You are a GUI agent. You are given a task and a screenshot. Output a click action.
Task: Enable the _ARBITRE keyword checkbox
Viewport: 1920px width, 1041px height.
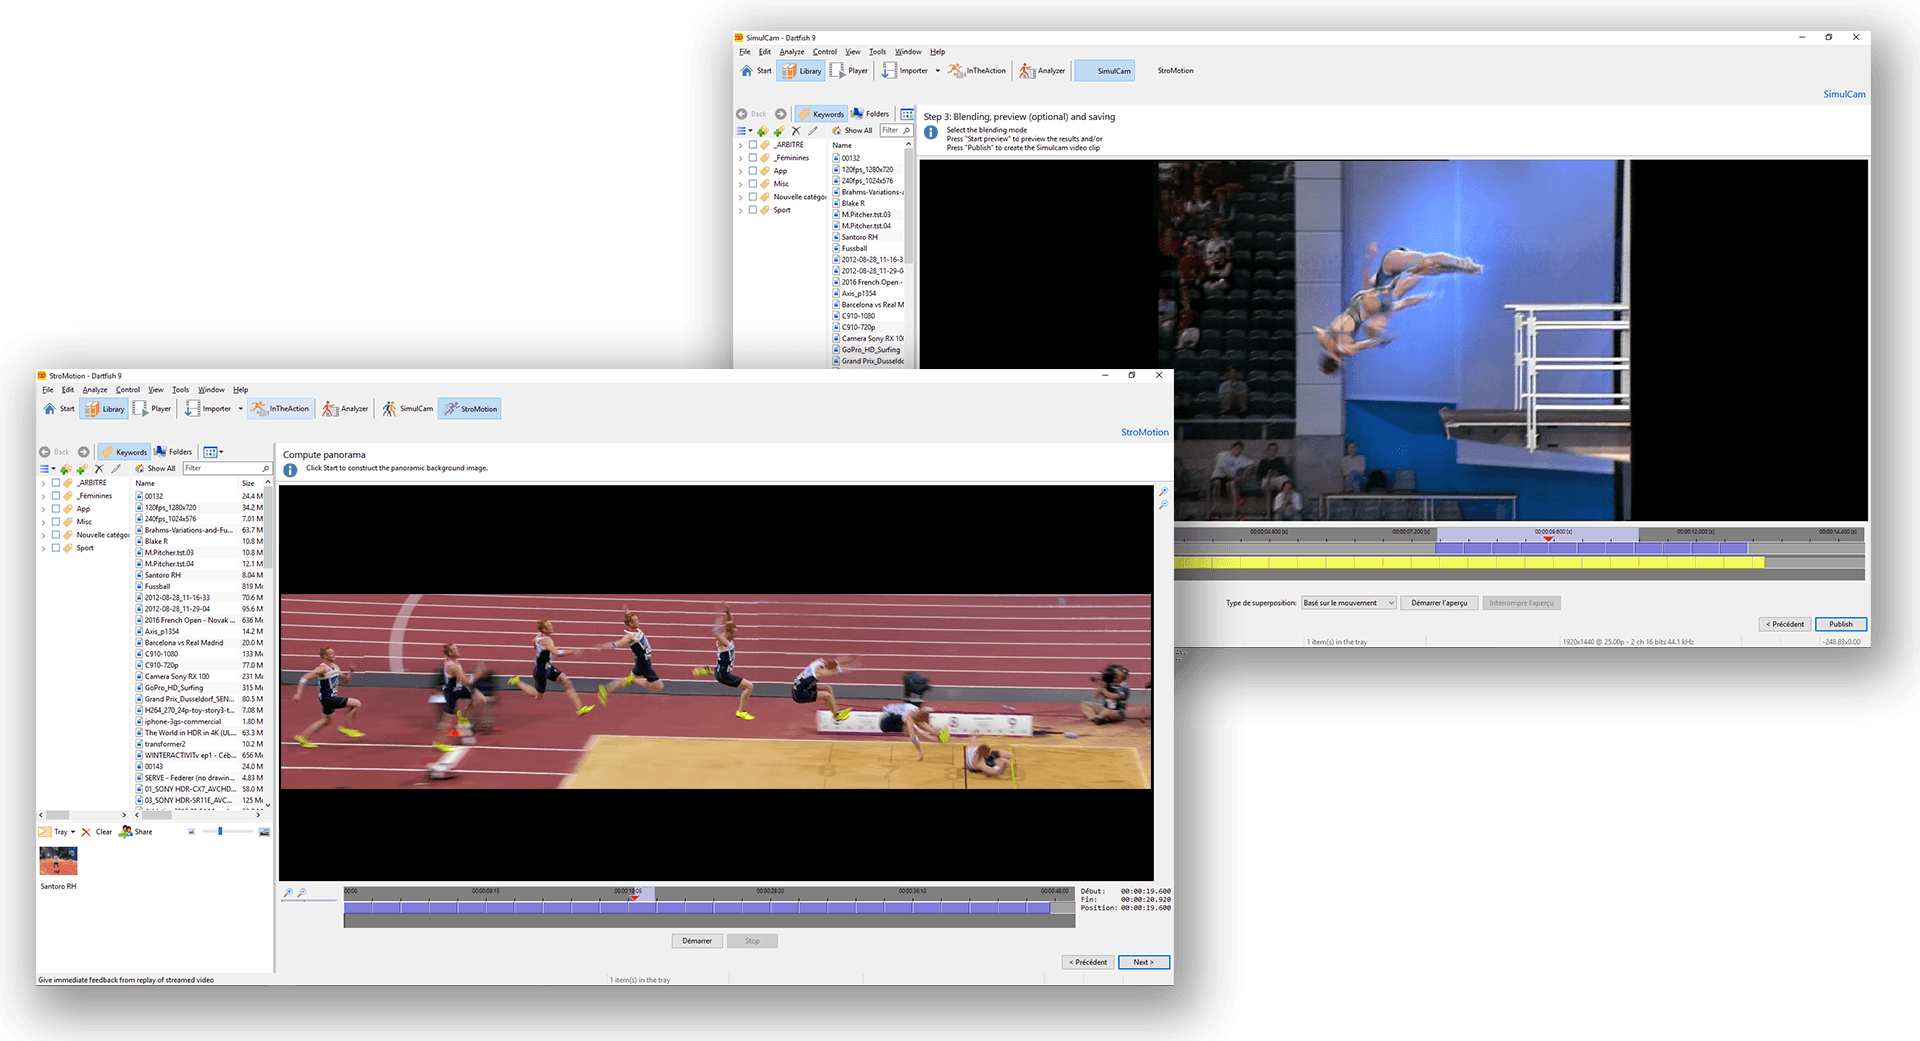click(x=55, y=482)
